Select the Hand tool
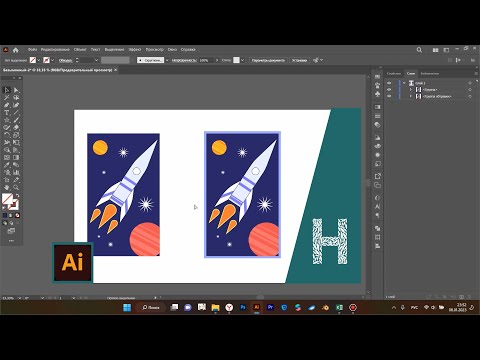 click(x=7, y=188)
